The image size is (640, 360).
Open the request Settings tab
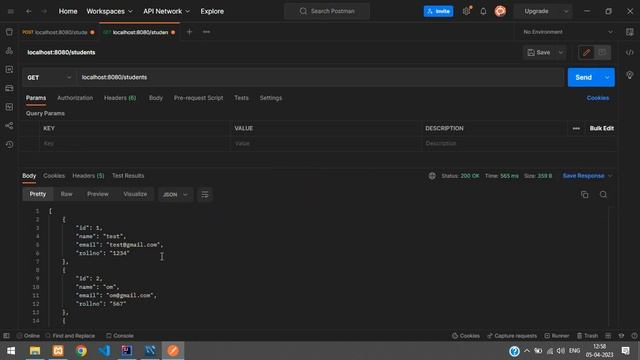(271, 98)
